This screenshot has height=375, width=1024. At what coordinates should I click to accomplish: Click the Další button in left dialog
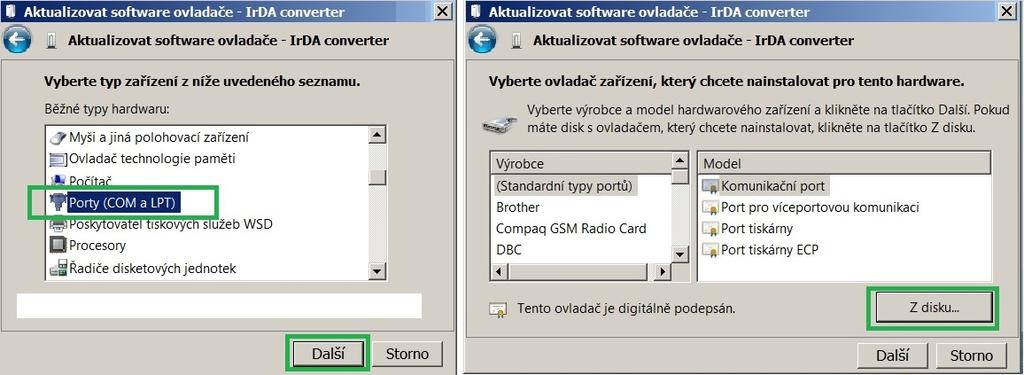[328, 354]
